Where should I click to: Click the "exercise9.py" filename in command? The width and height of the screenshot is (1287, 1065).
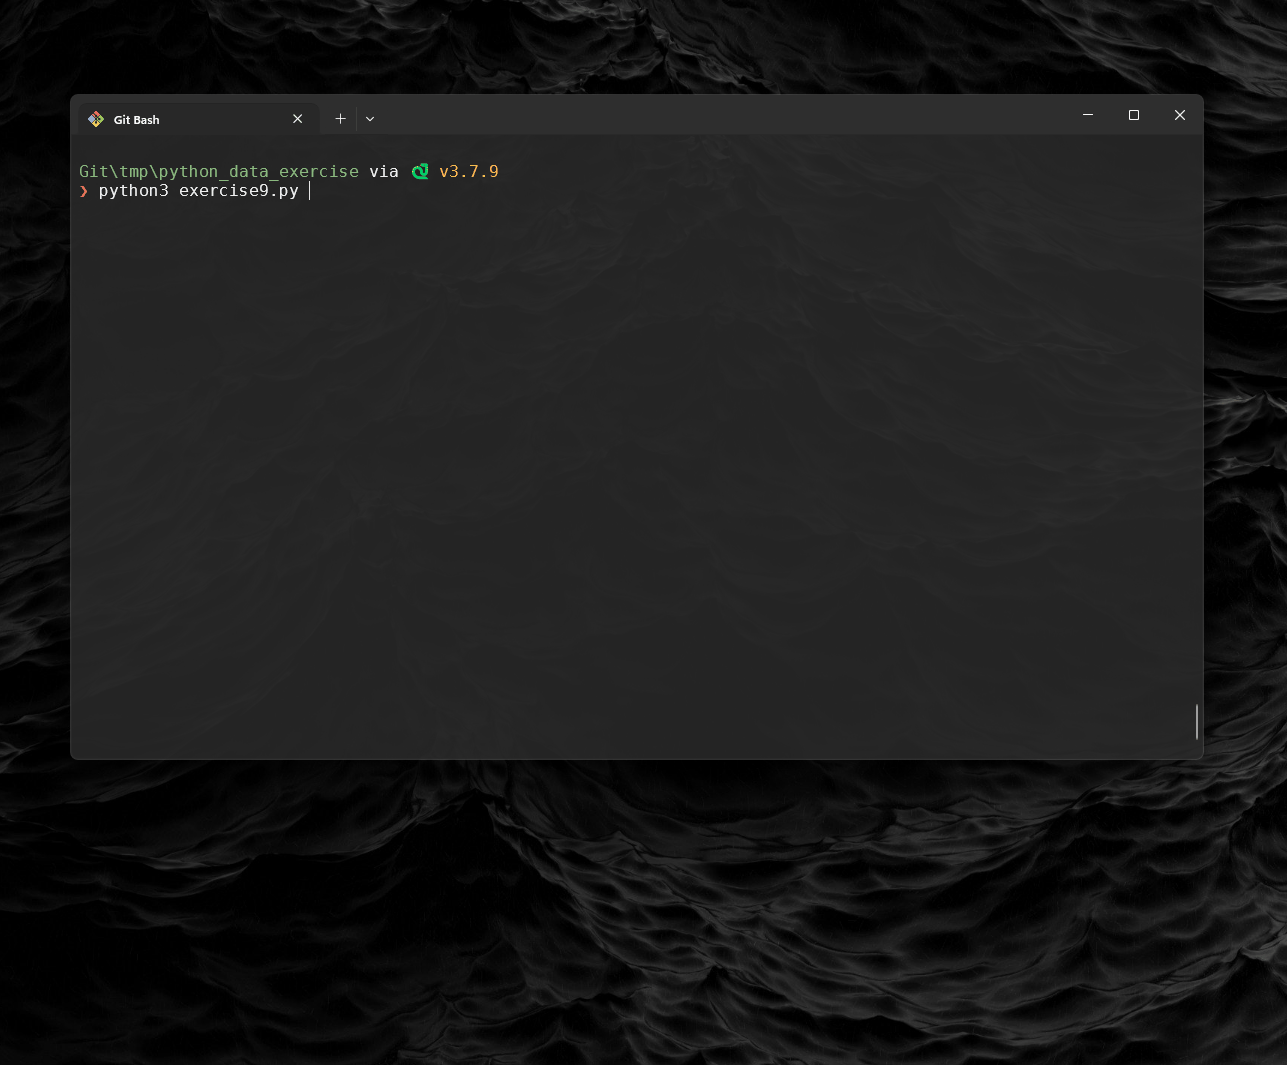pos(239,191)
